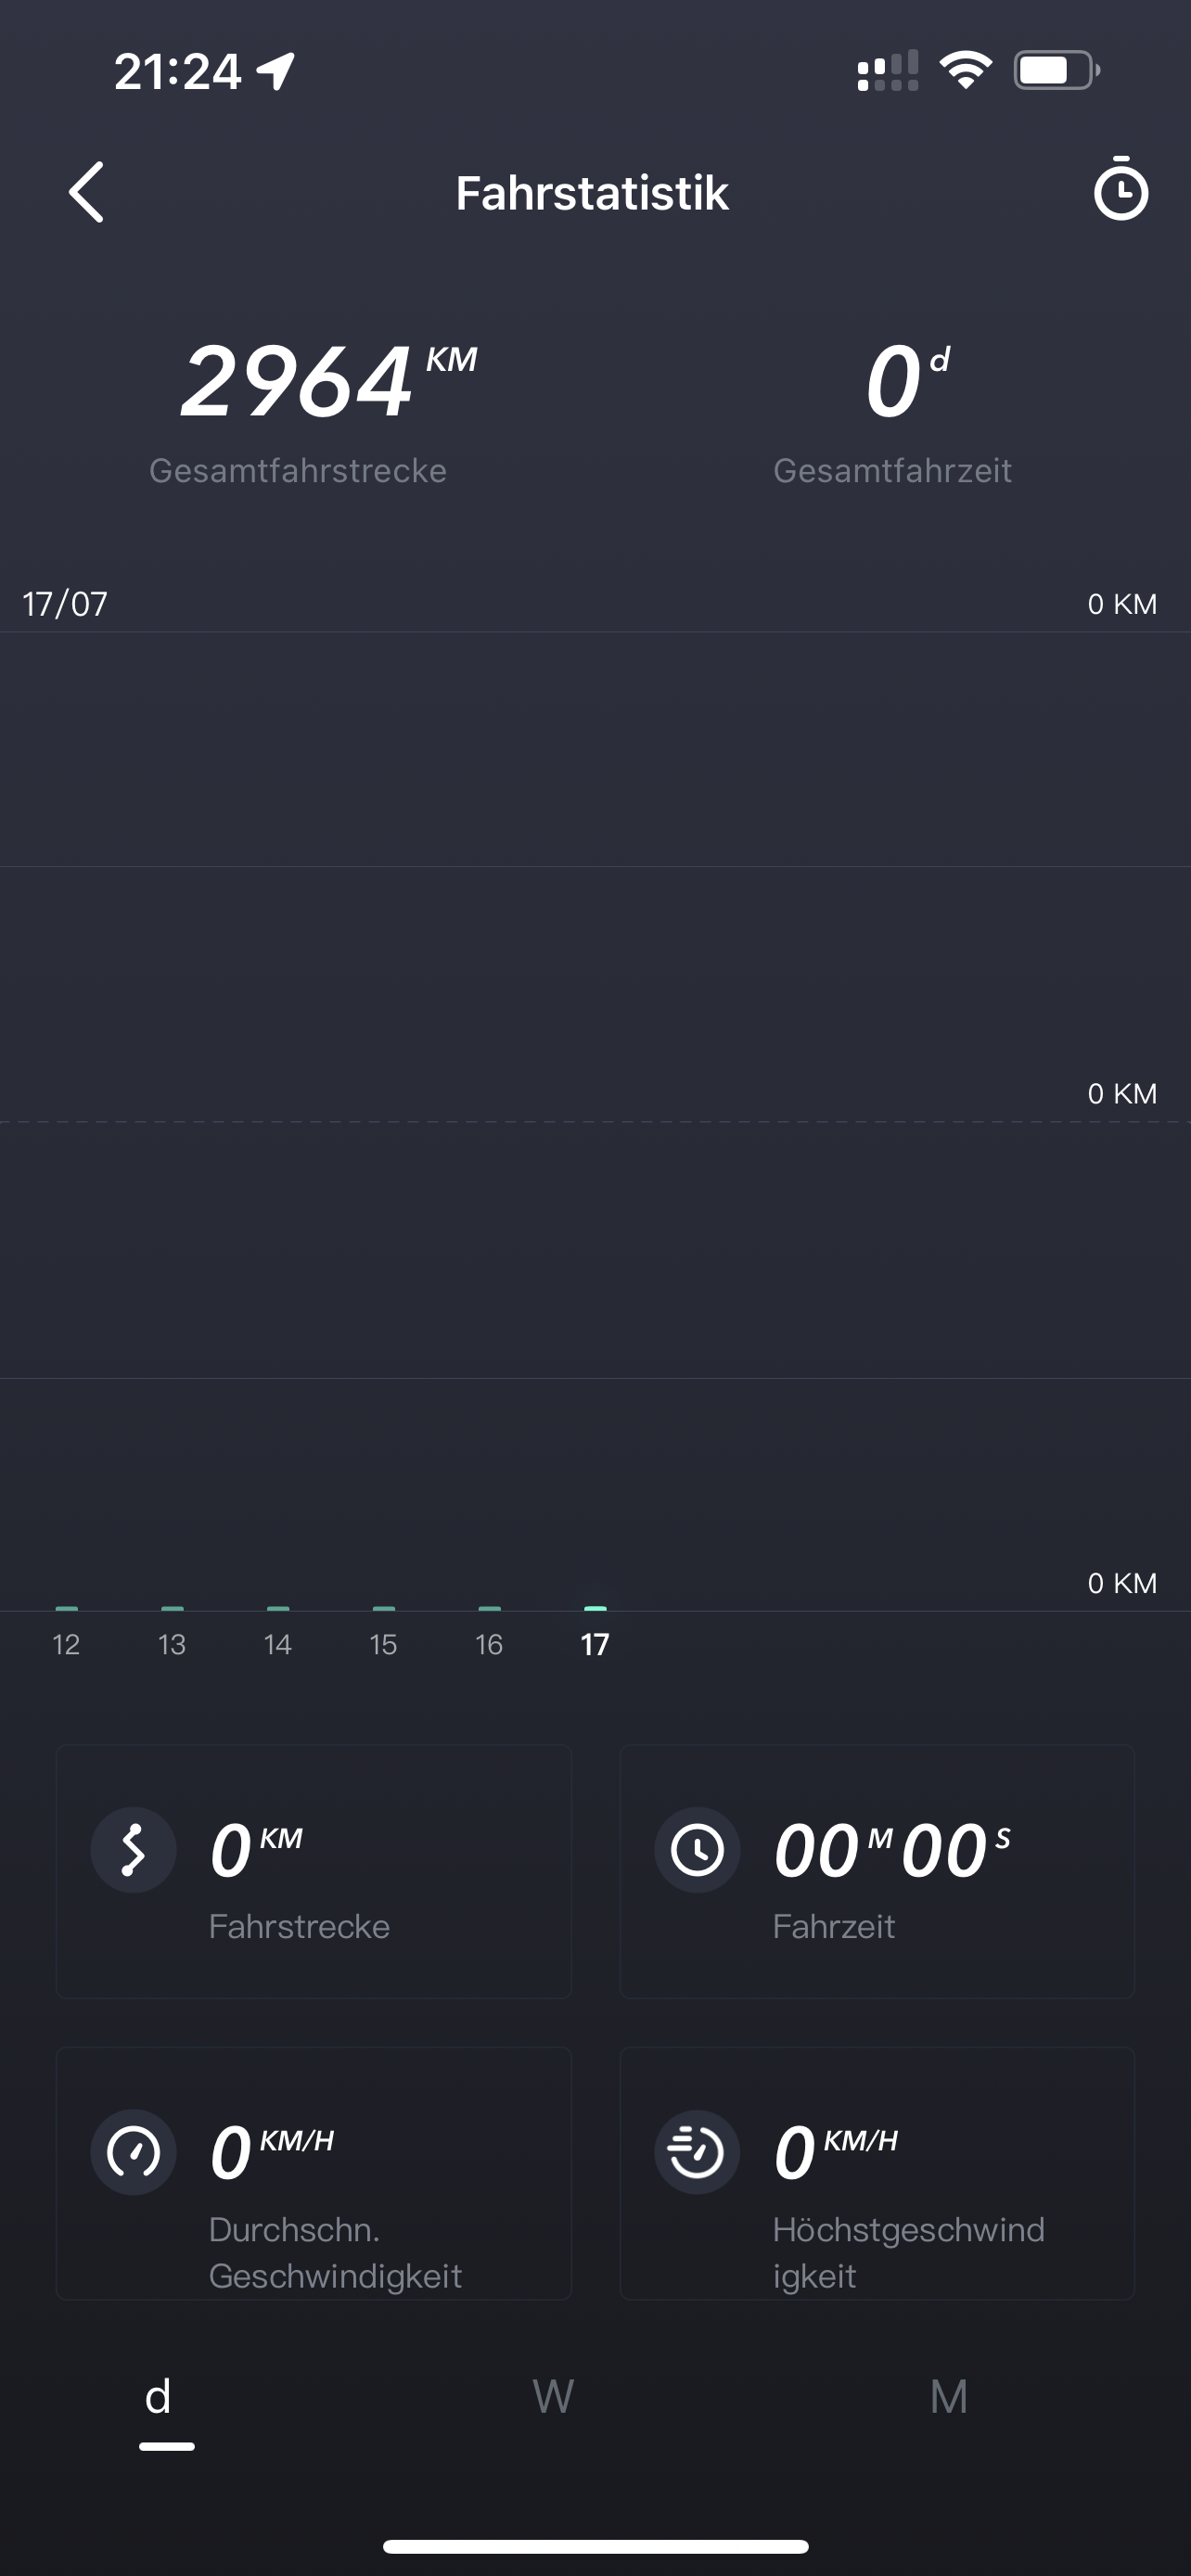Switch to the daily 'd' tab
Image resolution: width=1191 pixels, height=2576 pixels.
point(159,2398)
